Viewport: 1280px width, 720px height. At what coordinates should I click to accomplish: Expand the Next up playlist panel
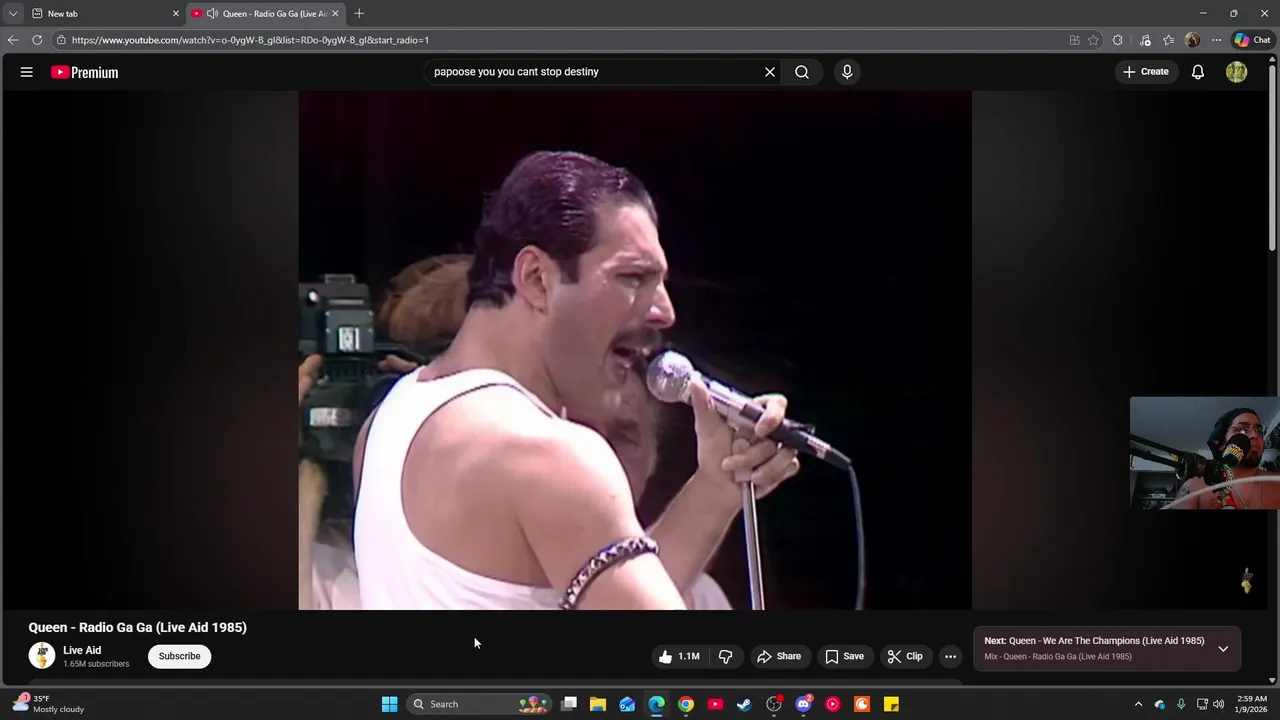(x=1223, y=649)
